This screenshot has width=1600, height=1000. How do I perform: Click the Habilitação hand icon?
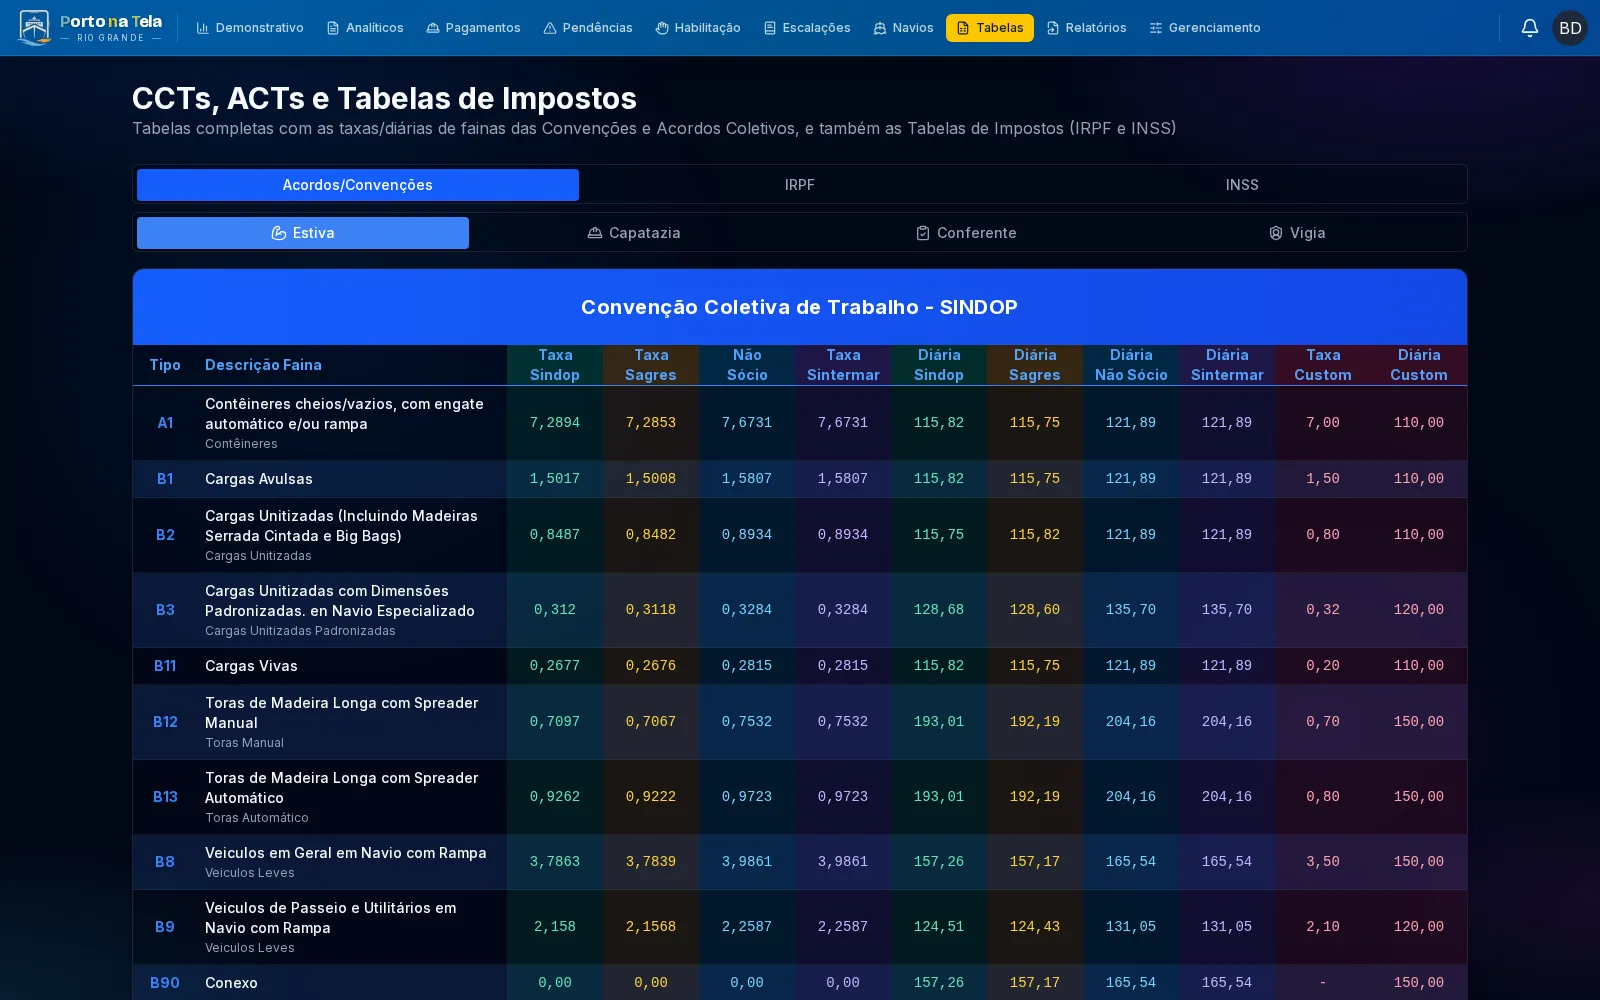click(x=662, y=28)
